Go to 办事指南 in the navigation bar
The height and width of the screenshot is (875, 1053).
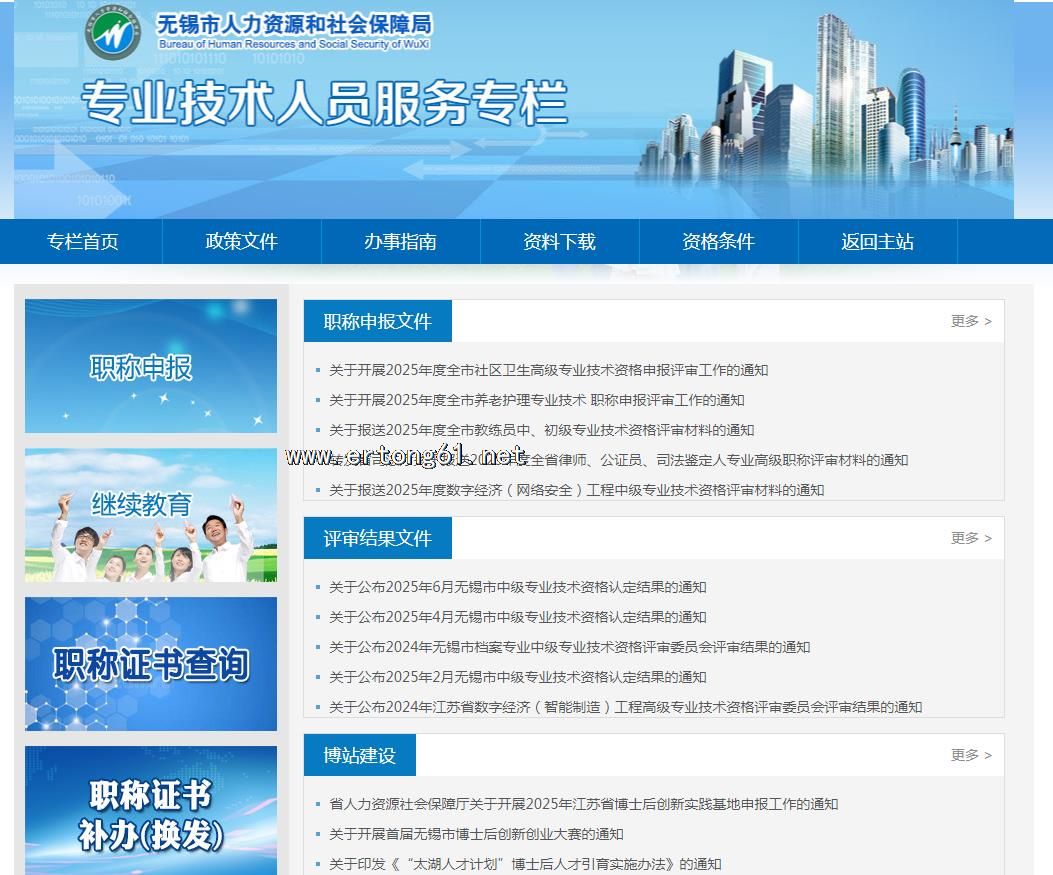(400, 242)
